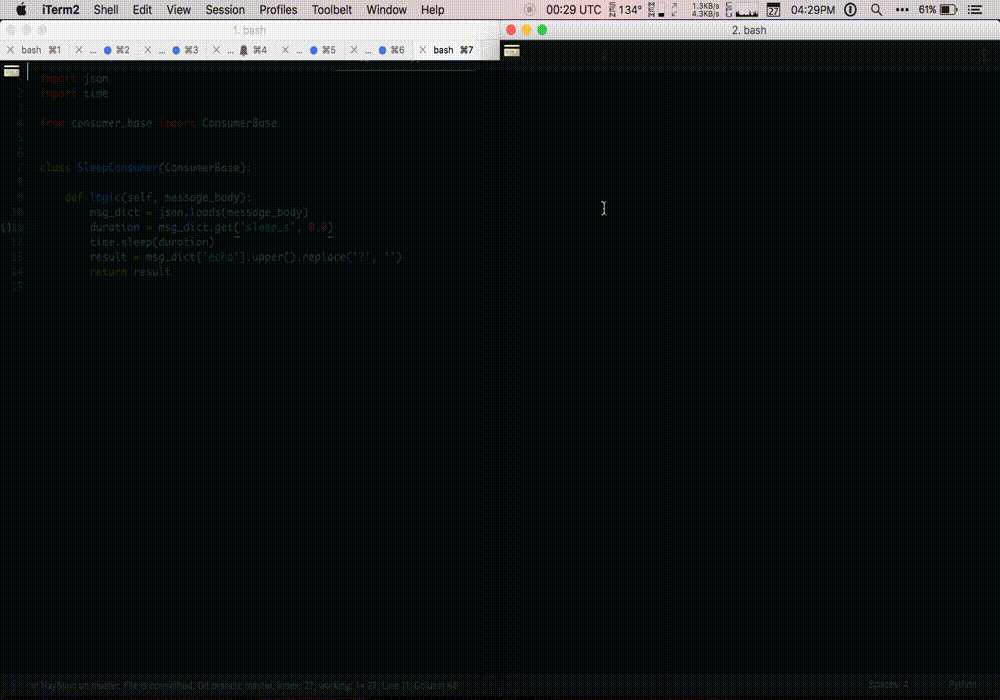The width and height of the screenshot is (1000, 700).
Task: Click the yellow minimize button of 2. bash
Action: [527, 30]
